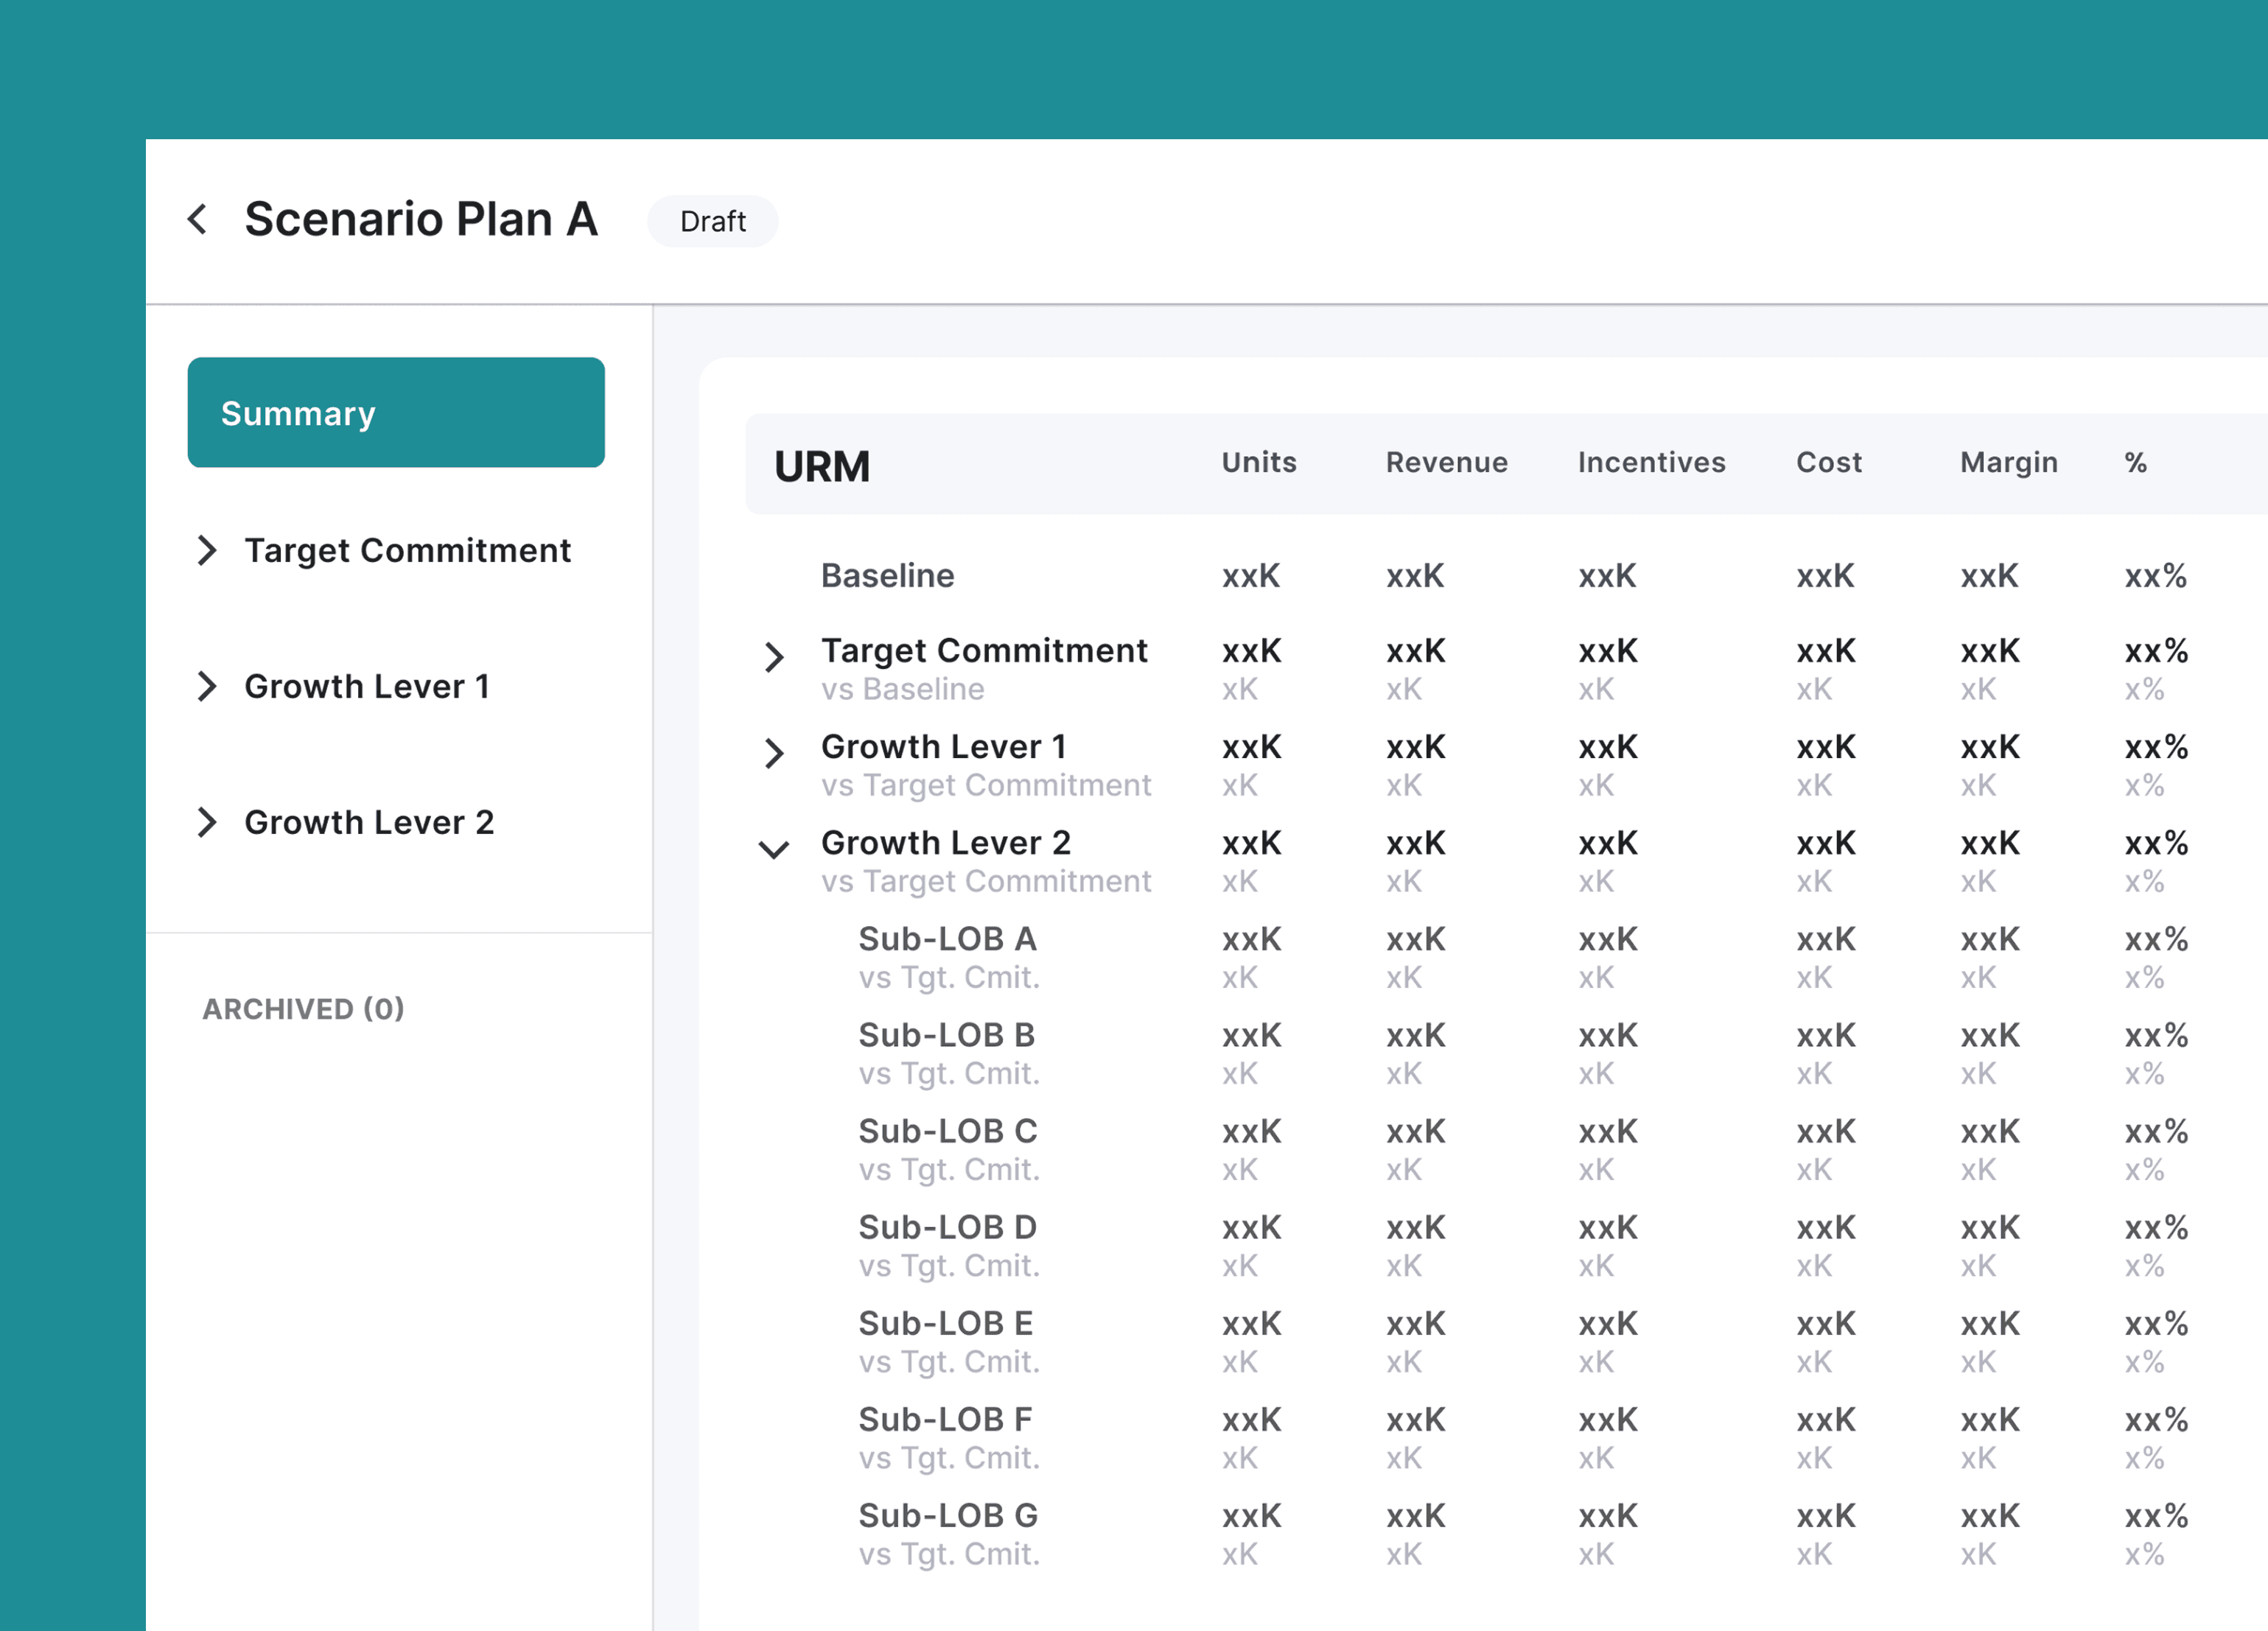Open Growth Lever 1 label in sidebar
The image size is (2268, 1631).
point(367,686)
